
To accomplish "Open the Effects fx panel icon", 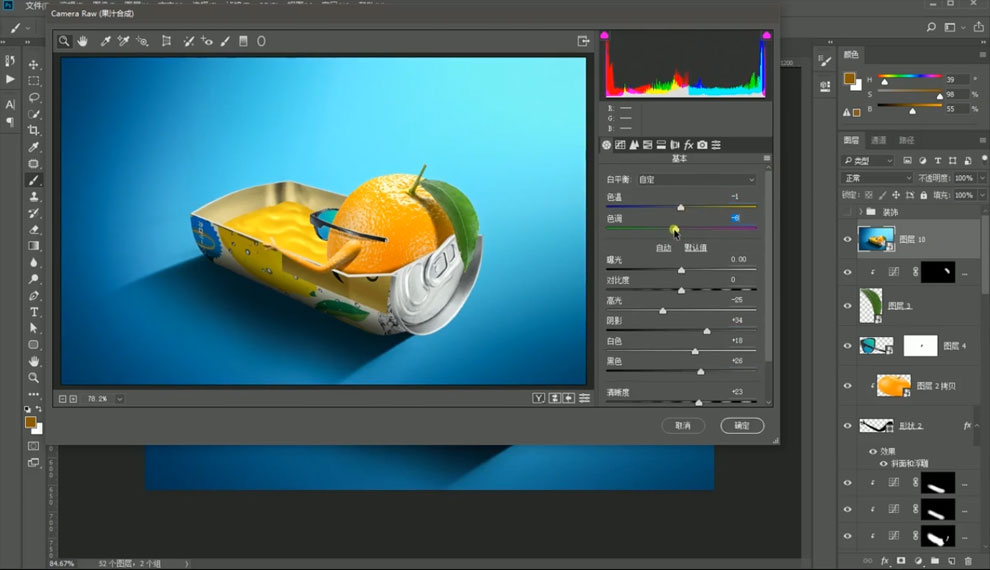I will [689, 145].
